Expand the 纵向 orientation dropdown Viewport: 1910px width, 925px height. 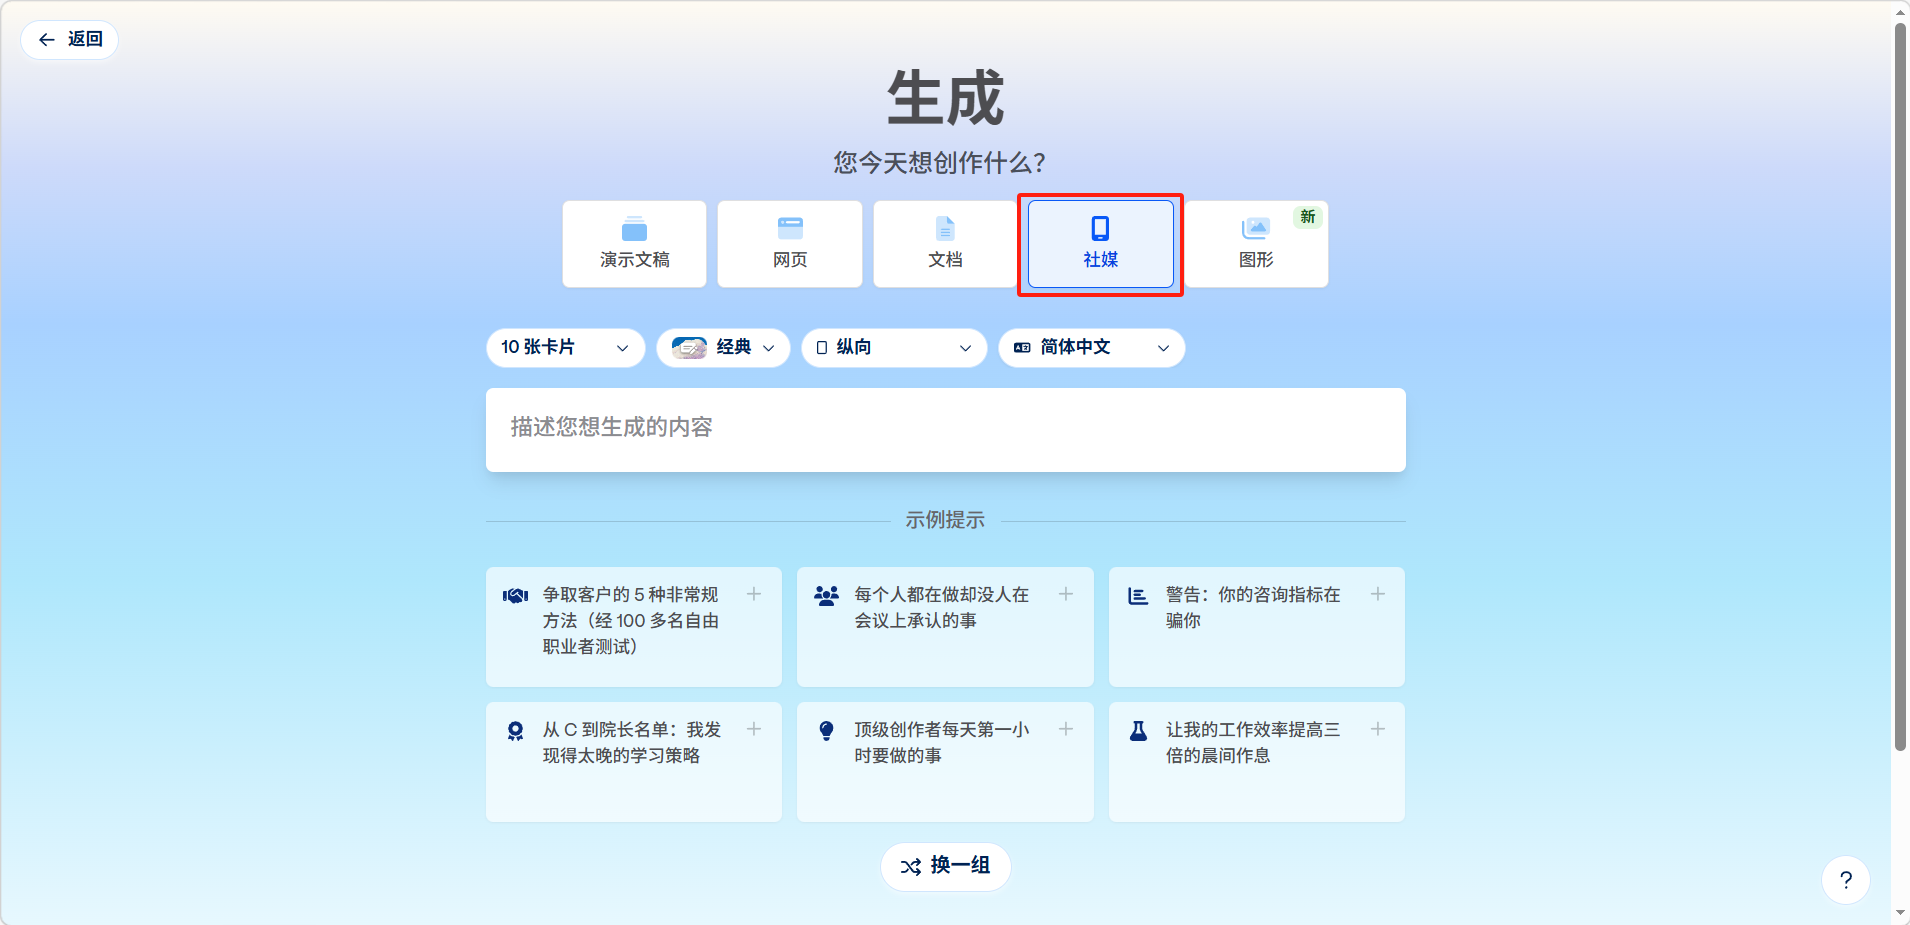point(893,348)
